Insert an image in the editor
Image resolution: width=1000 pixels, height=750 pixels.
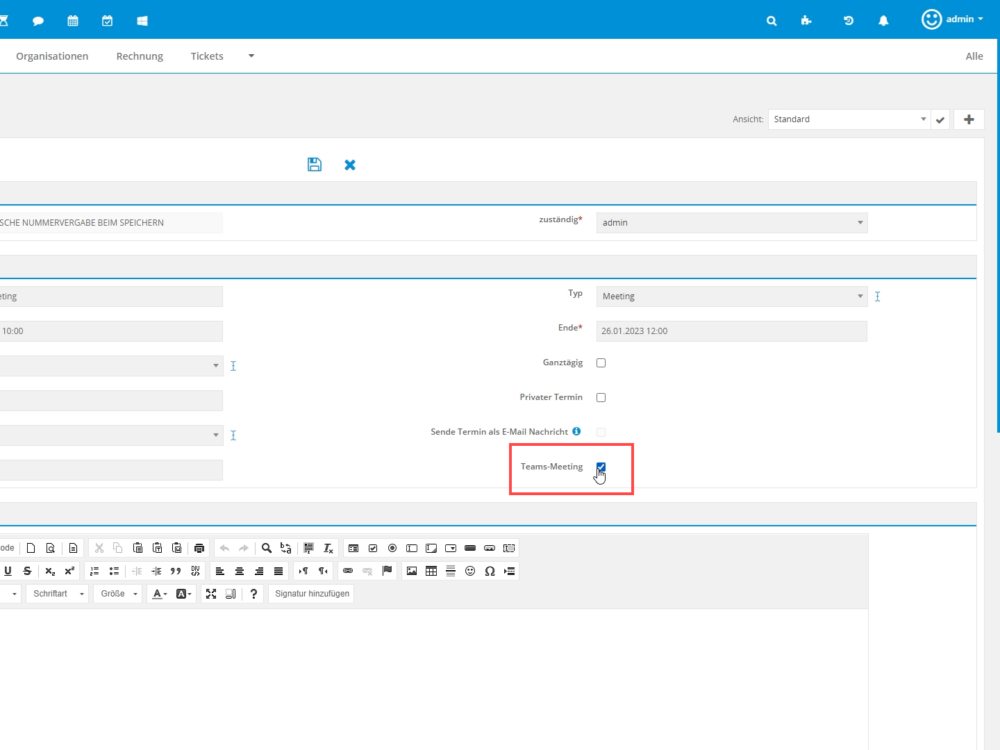pyautogui.click(x=411, y=571)
